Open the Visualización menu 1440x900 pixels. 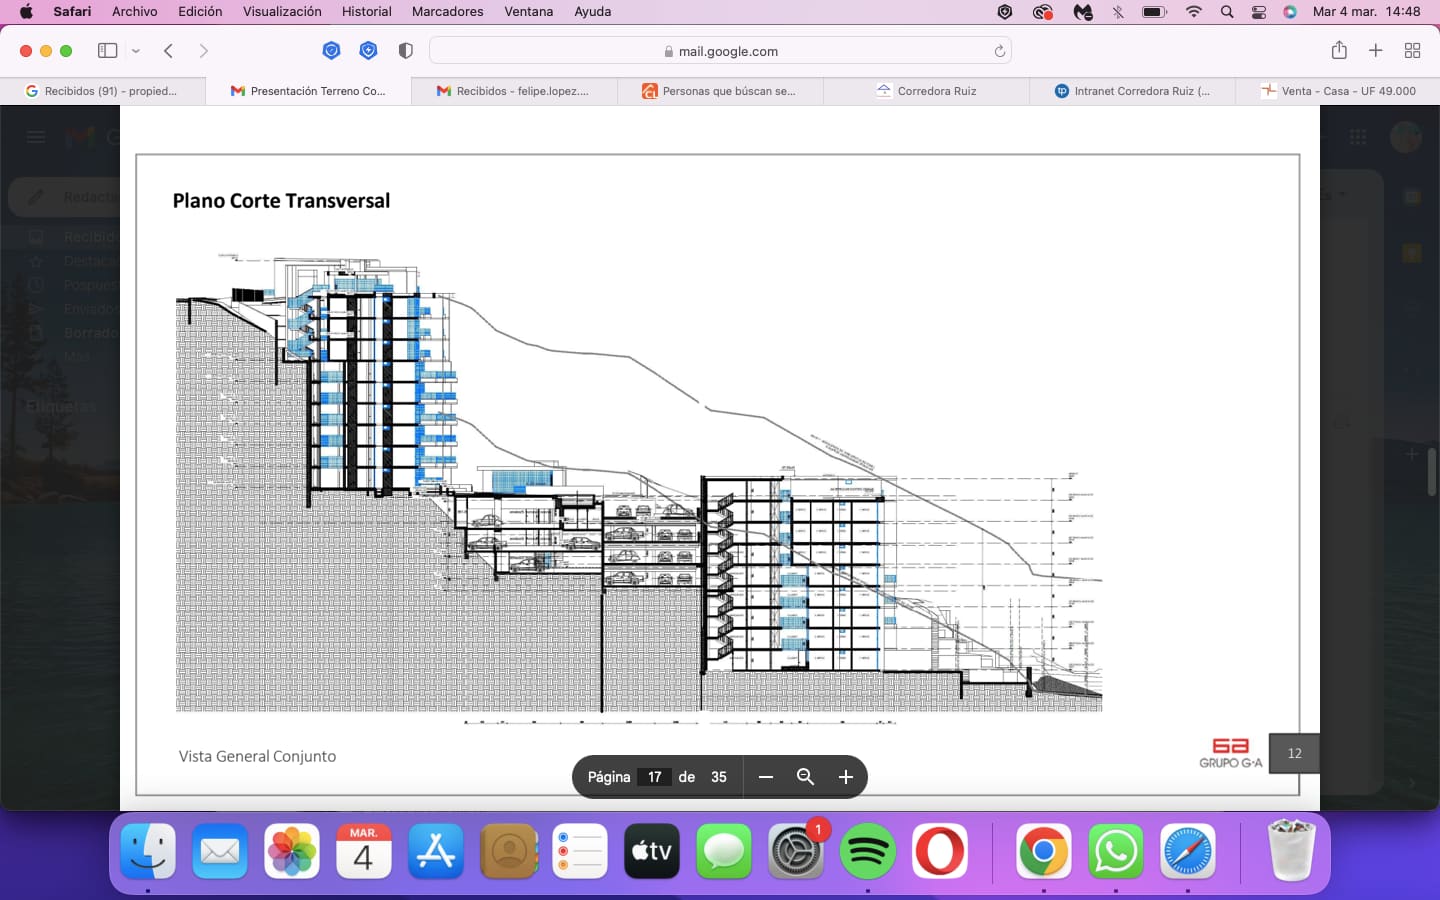point(282,12)
